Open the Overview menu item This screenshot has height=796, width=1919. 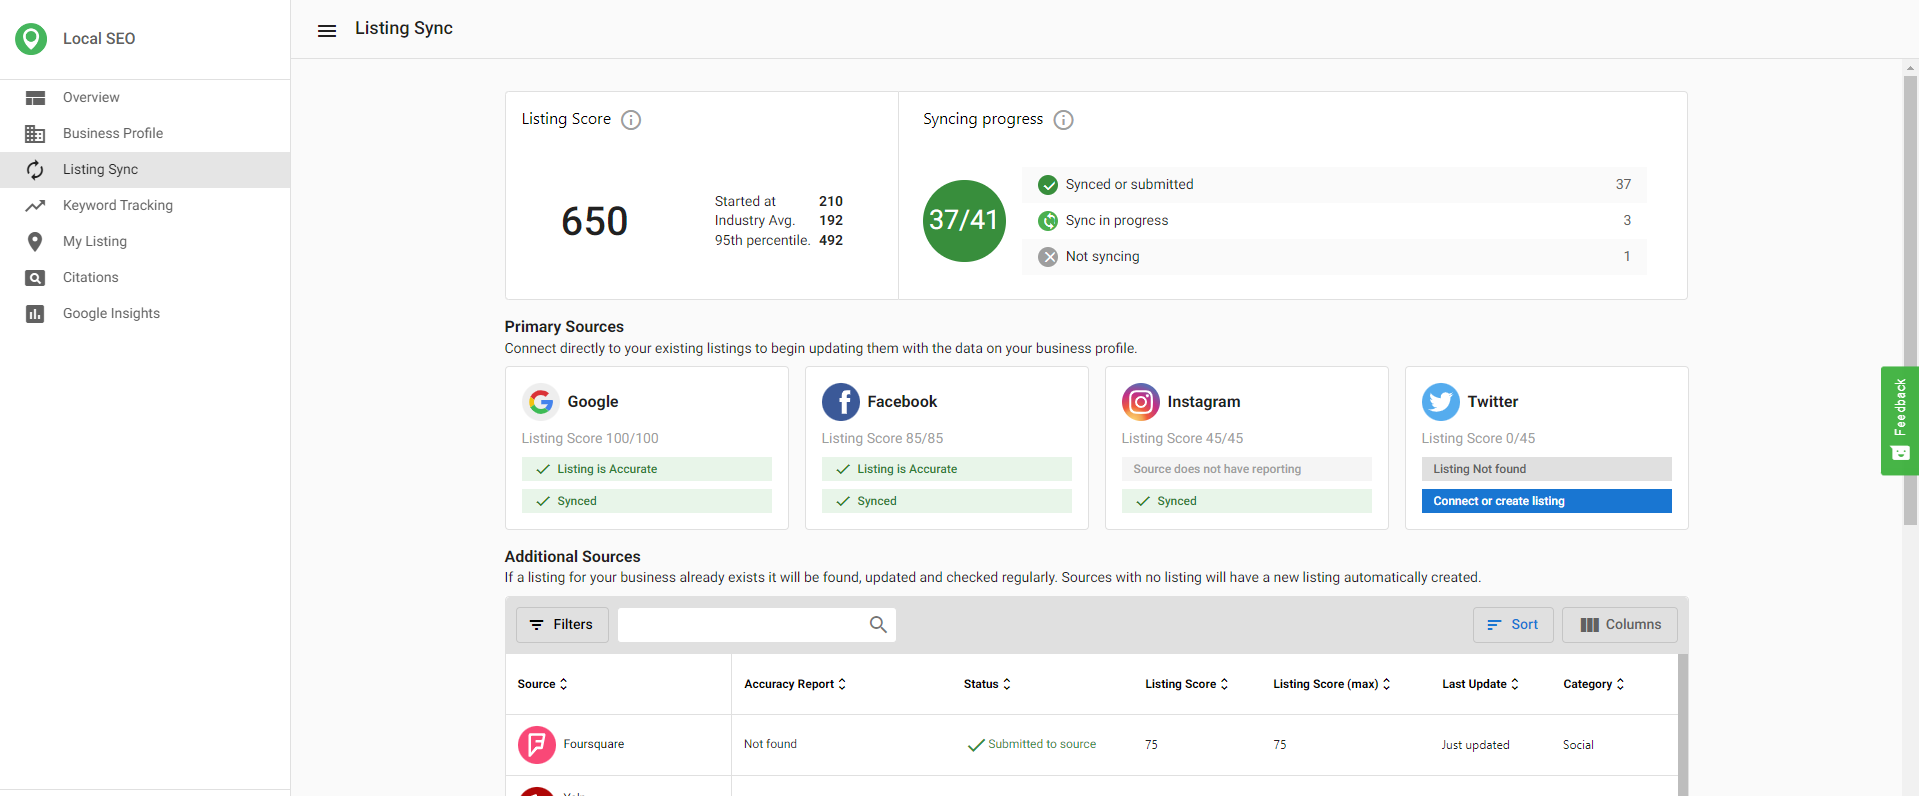(x=145, y=98)
